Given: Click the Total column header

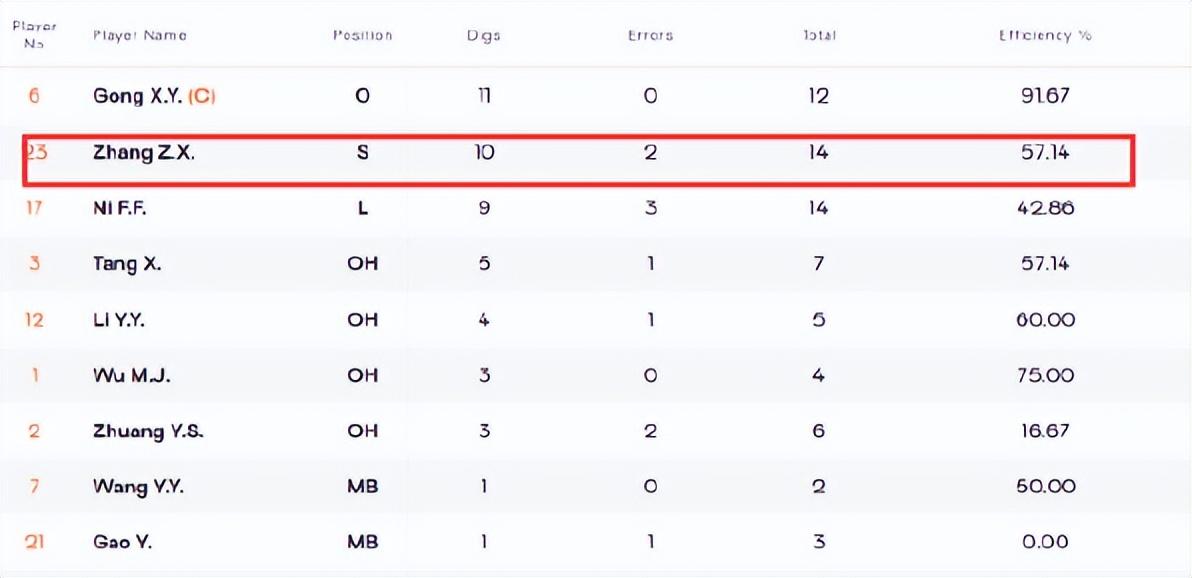Looking at the screenshot, I should pos(819,35).
